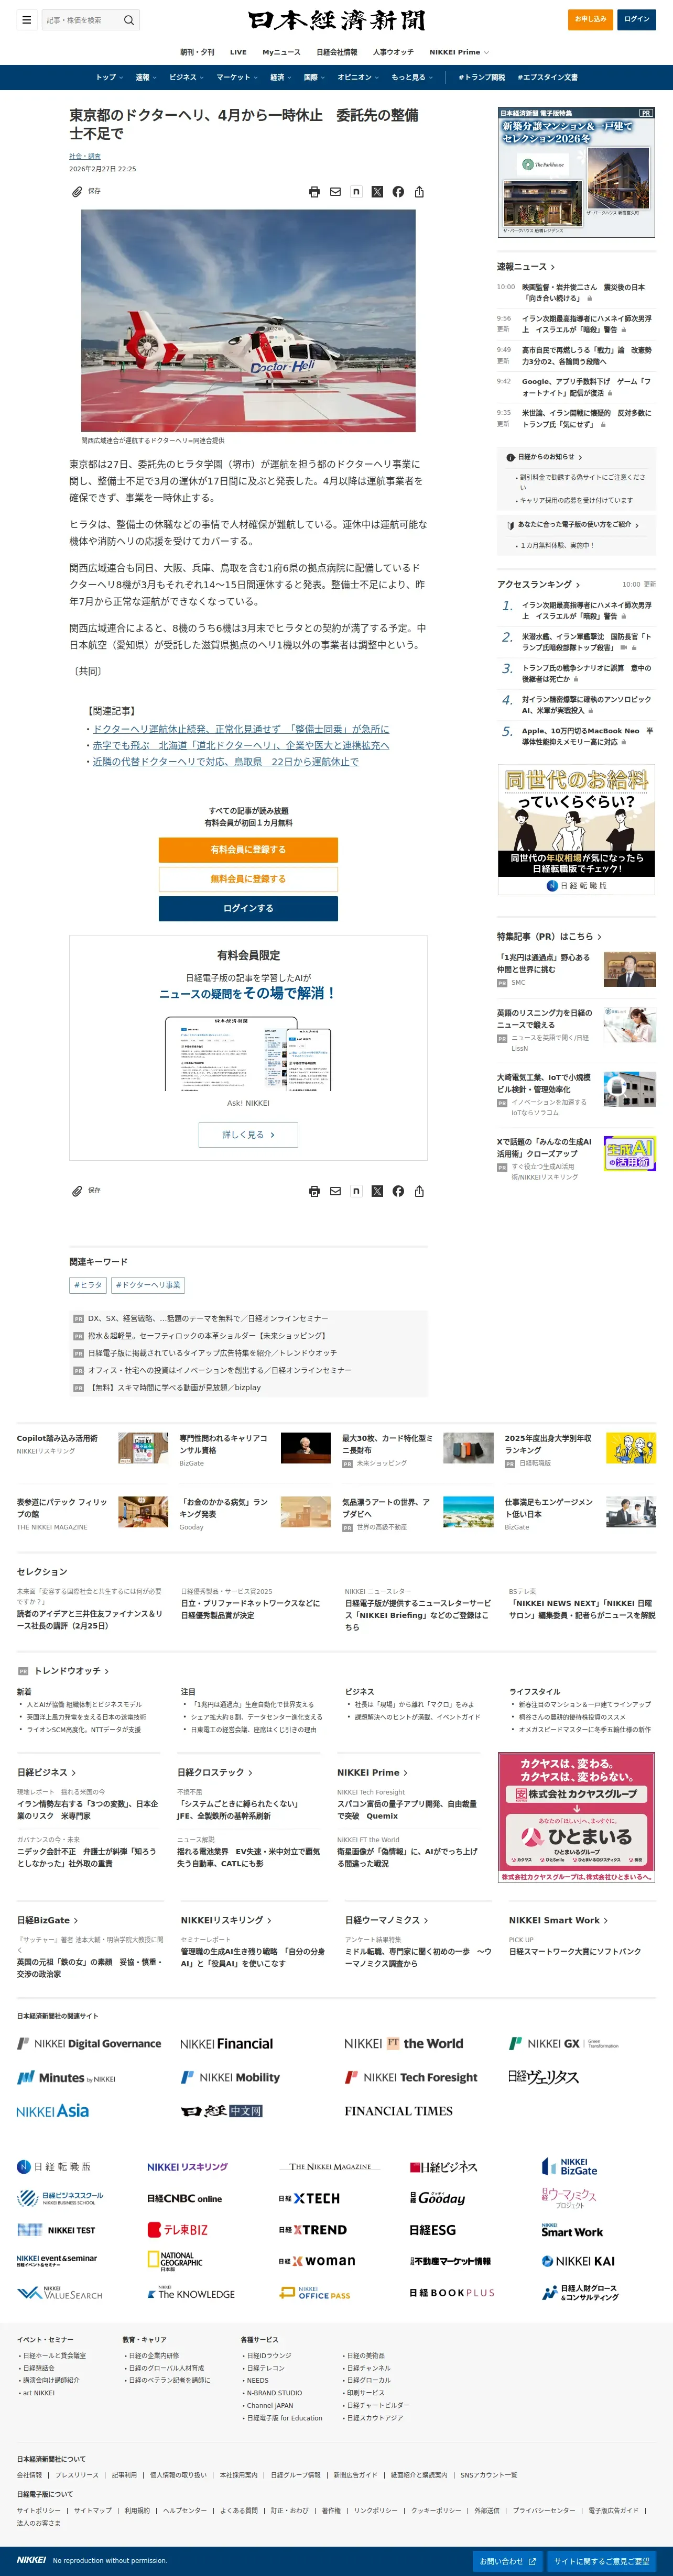Open the 速報ニュース section heading
Screen dimensions: 673x2576
[x=526, y=267]
